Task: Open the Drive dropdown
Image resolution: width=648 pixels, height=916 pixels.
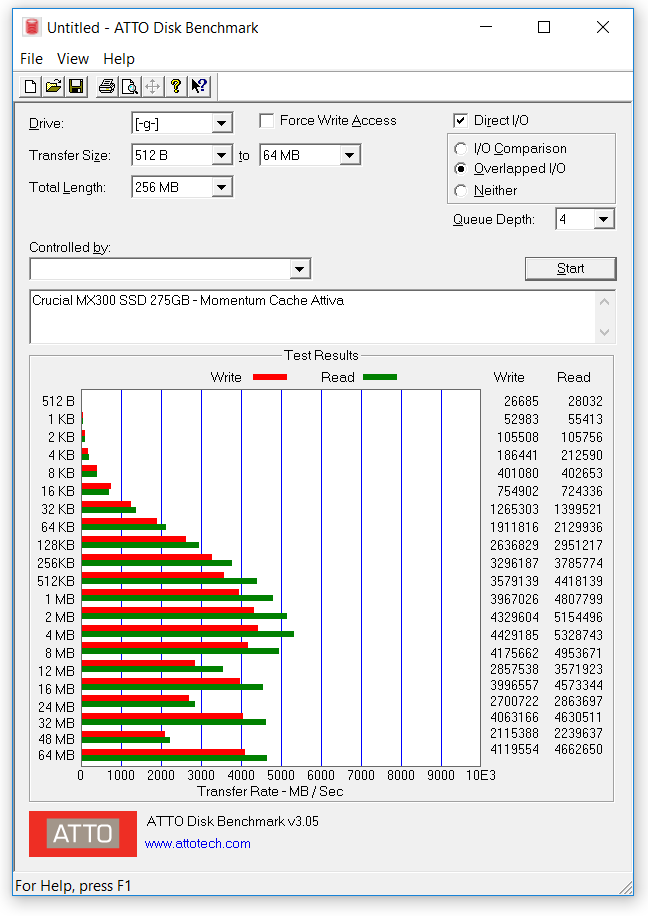Action: pos(221,123)
